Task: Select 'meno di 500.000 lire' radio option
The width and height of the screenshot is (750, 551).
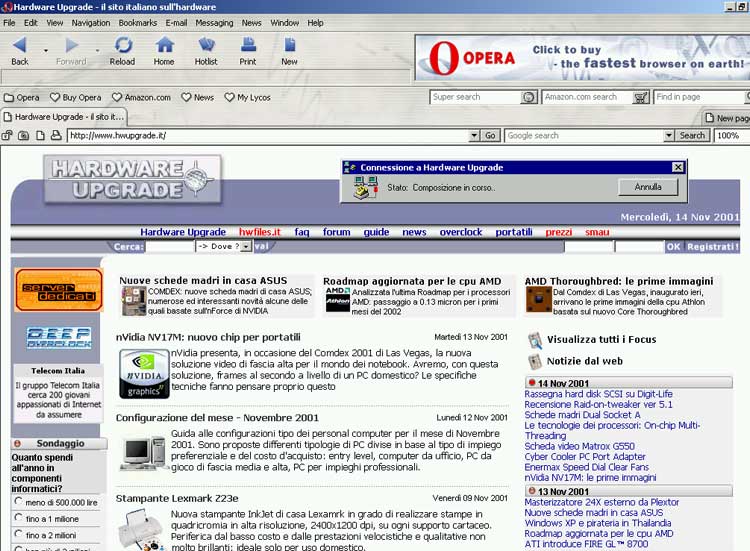Action: [19, 502]
